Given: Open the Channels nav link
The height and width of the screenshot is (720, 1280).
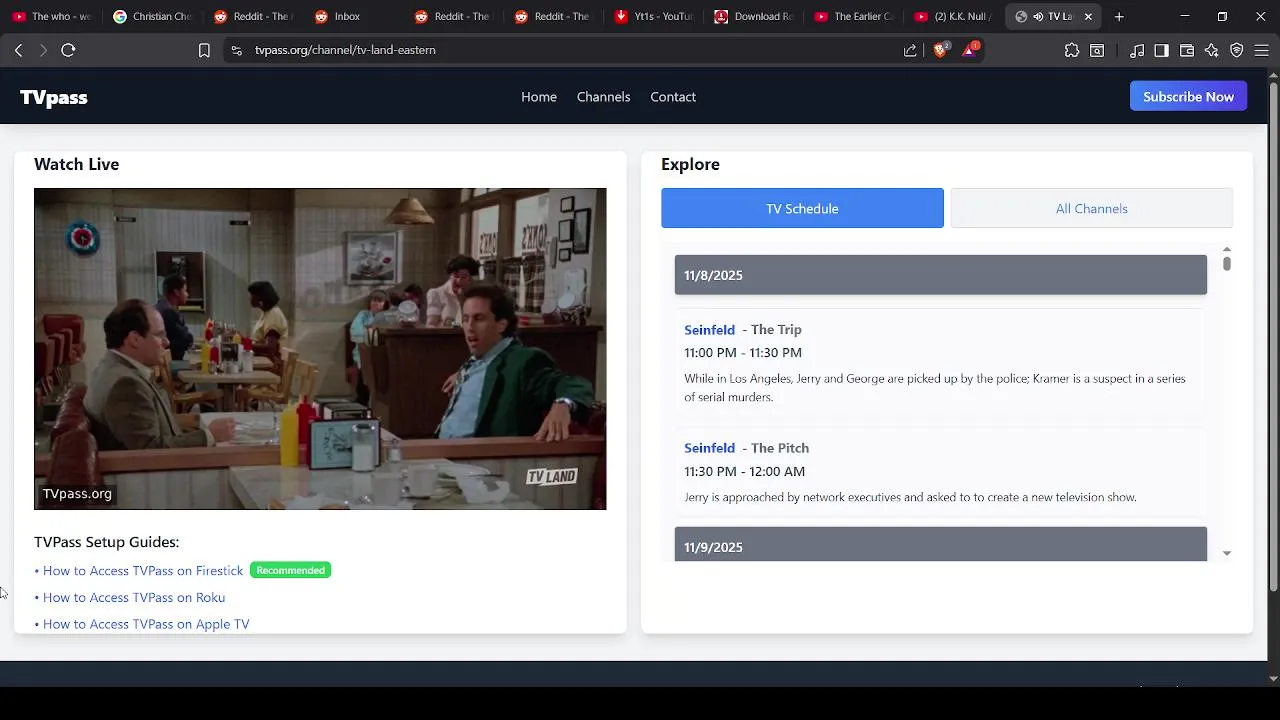Looking at the screenshot, I should point(603,97).
